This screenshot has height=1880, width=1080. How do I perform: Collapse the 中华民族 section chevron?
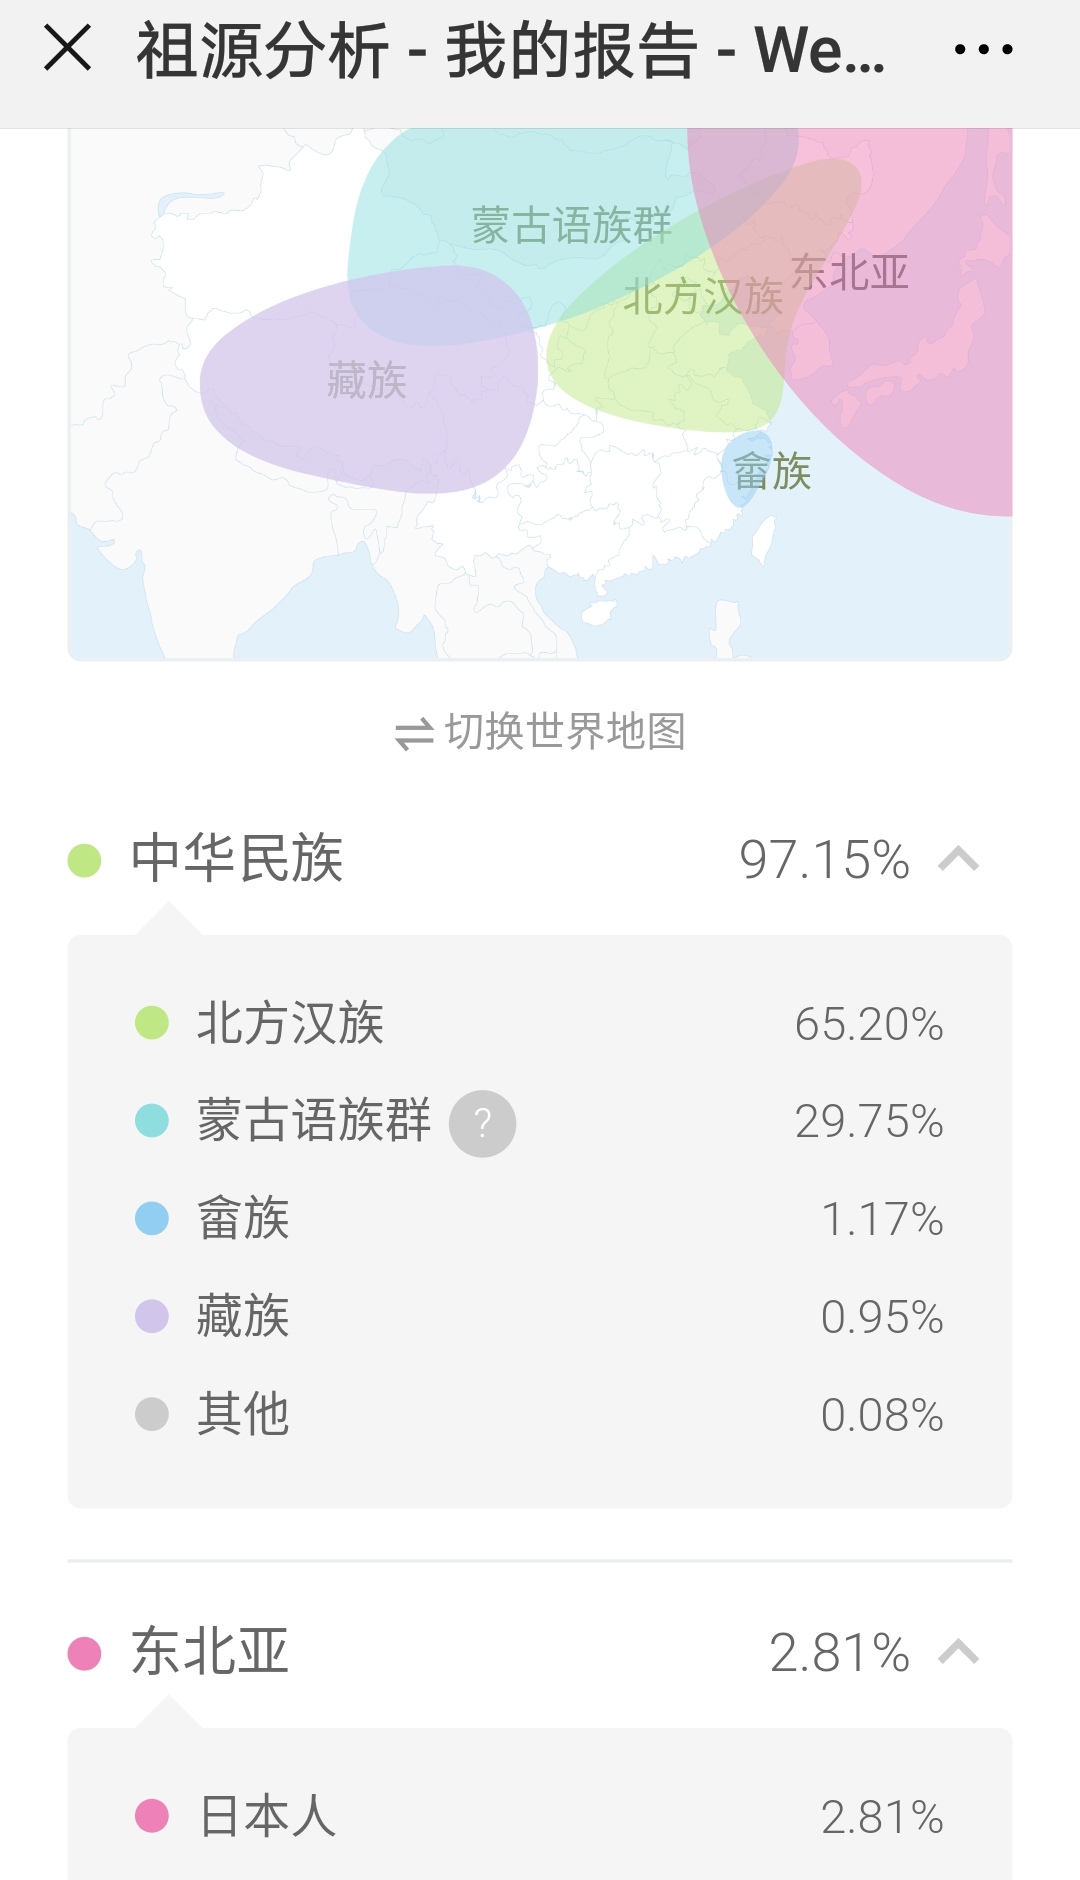click(959, 859)
